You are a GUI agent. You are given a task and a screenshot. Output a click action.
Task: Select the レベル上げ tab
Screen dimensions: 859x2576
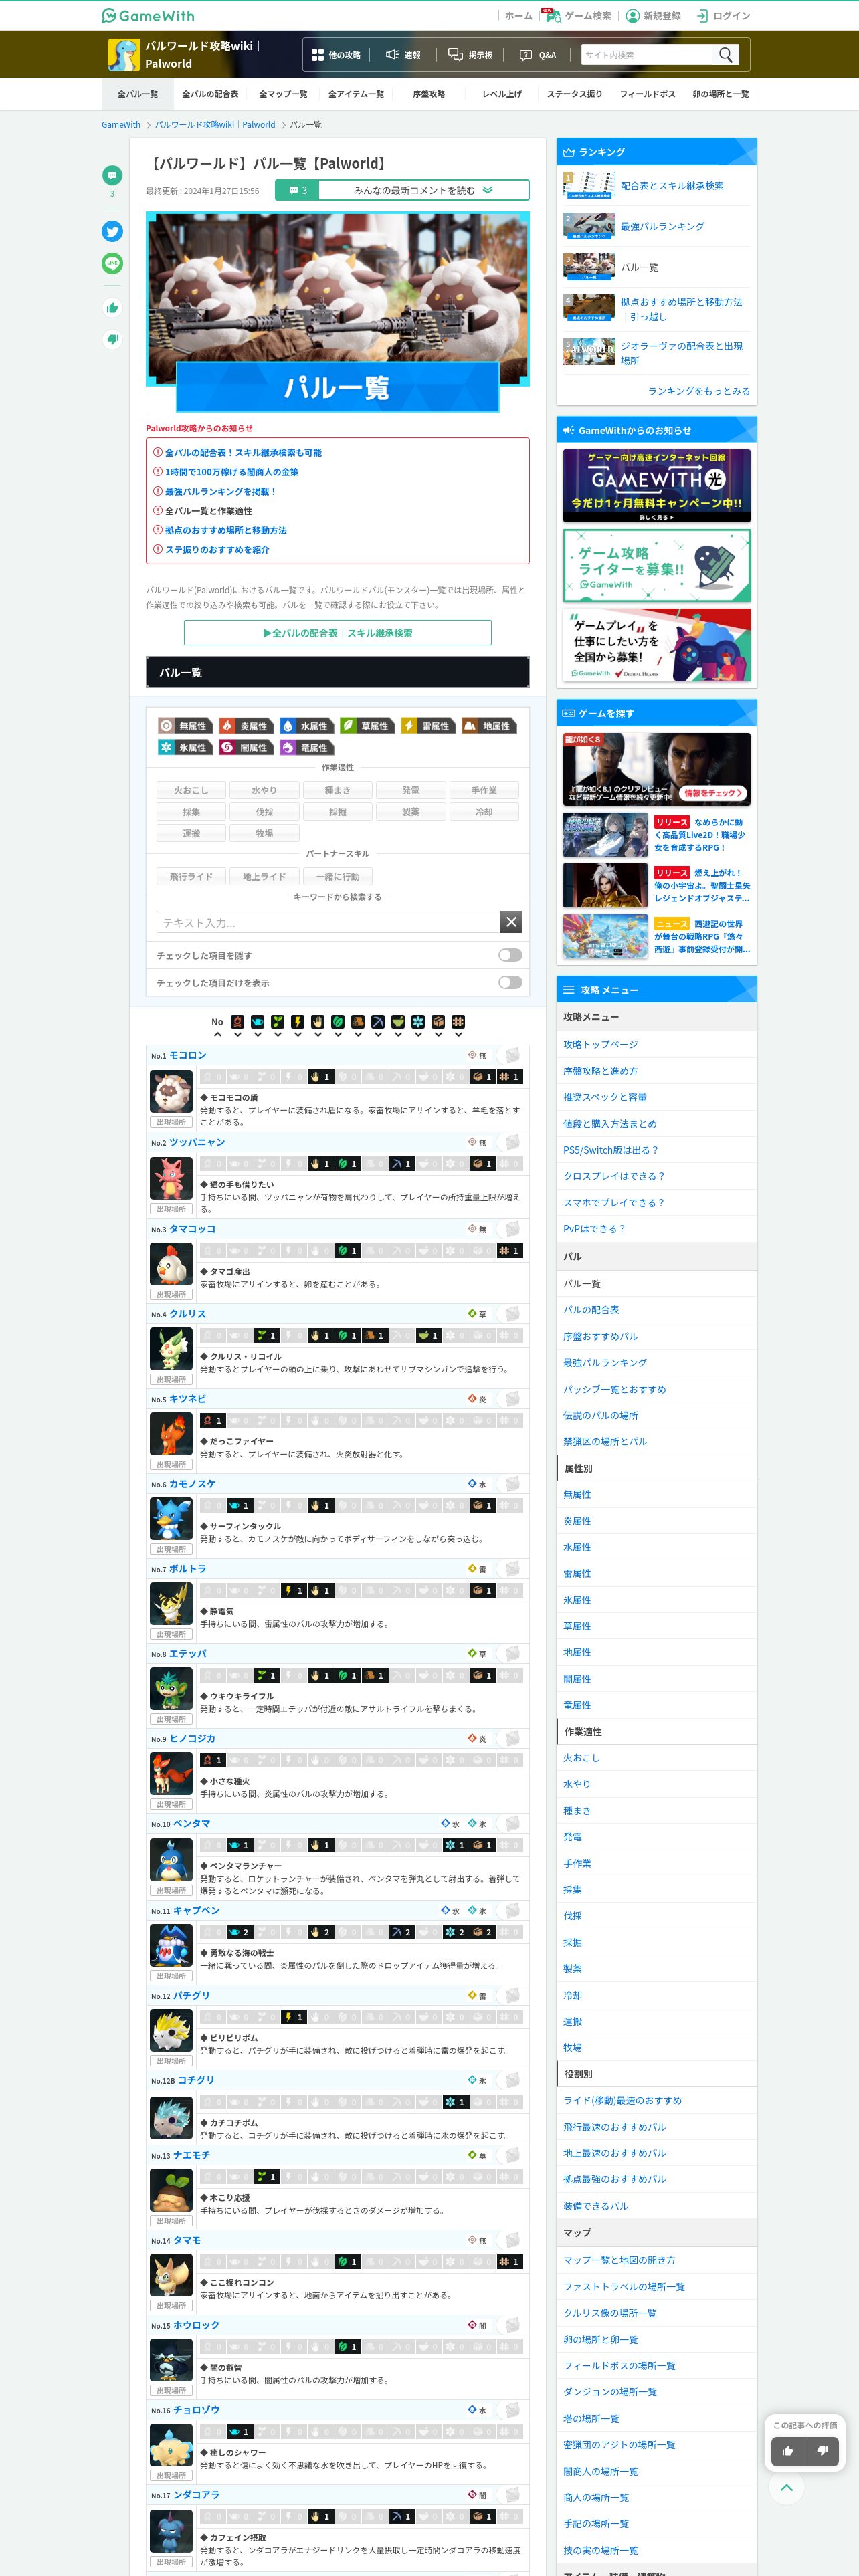click(502, 94)
